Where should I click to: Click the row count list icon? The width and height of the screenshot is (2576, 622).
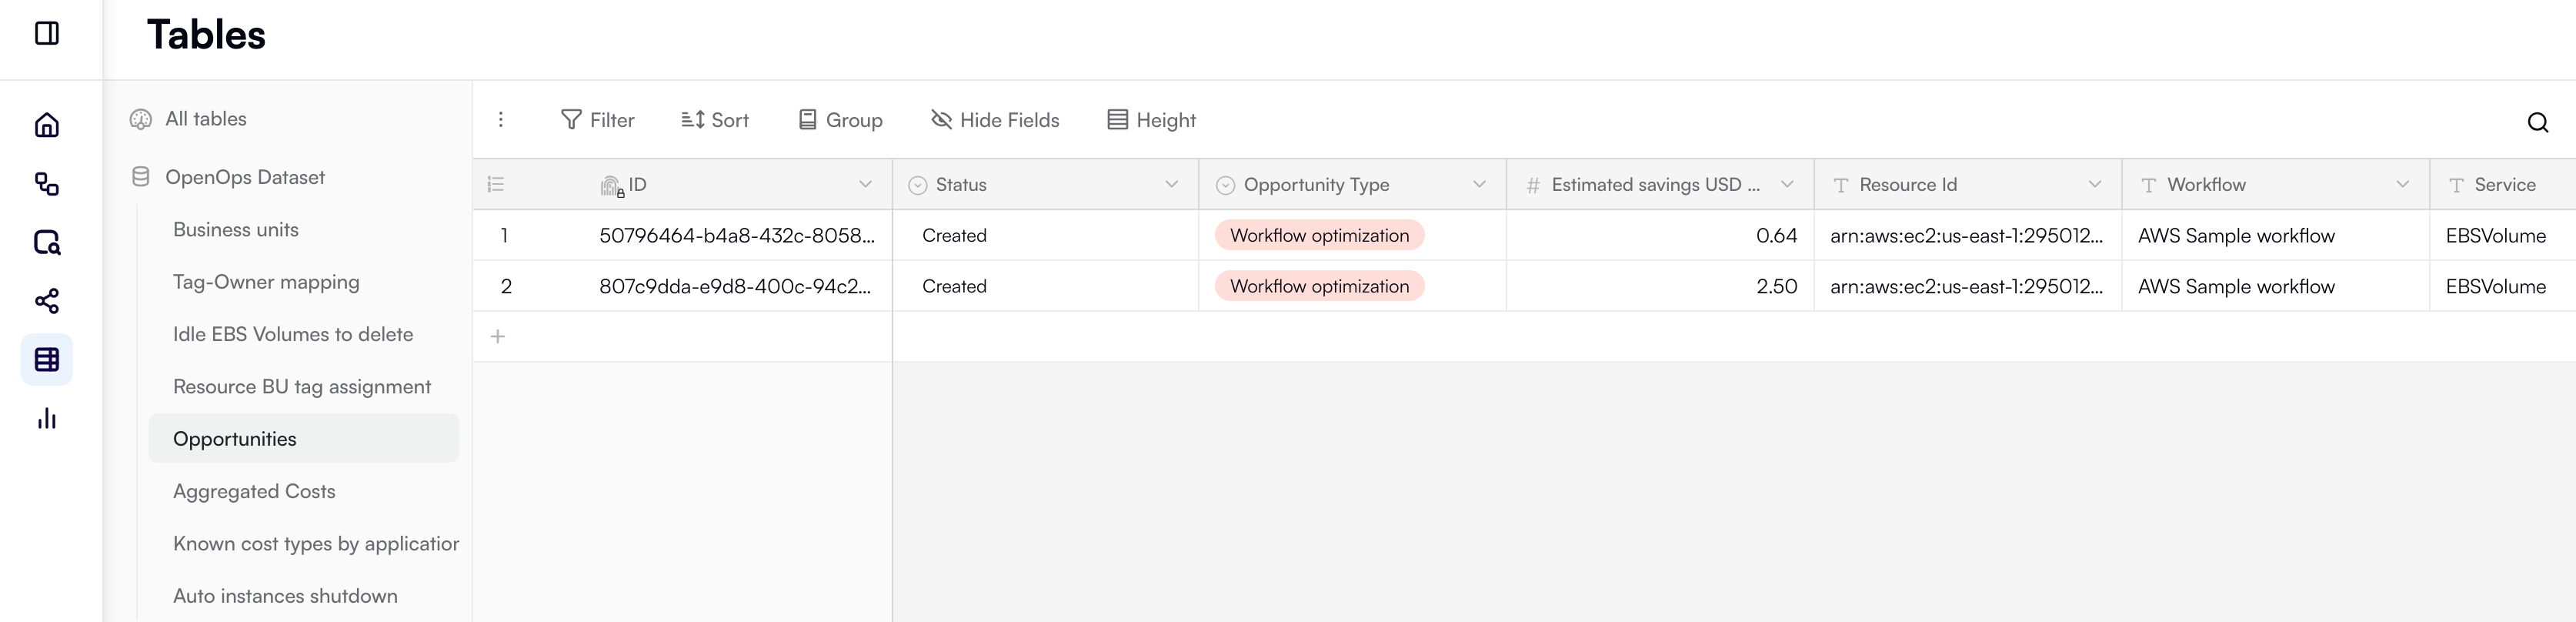pos(496,185)
